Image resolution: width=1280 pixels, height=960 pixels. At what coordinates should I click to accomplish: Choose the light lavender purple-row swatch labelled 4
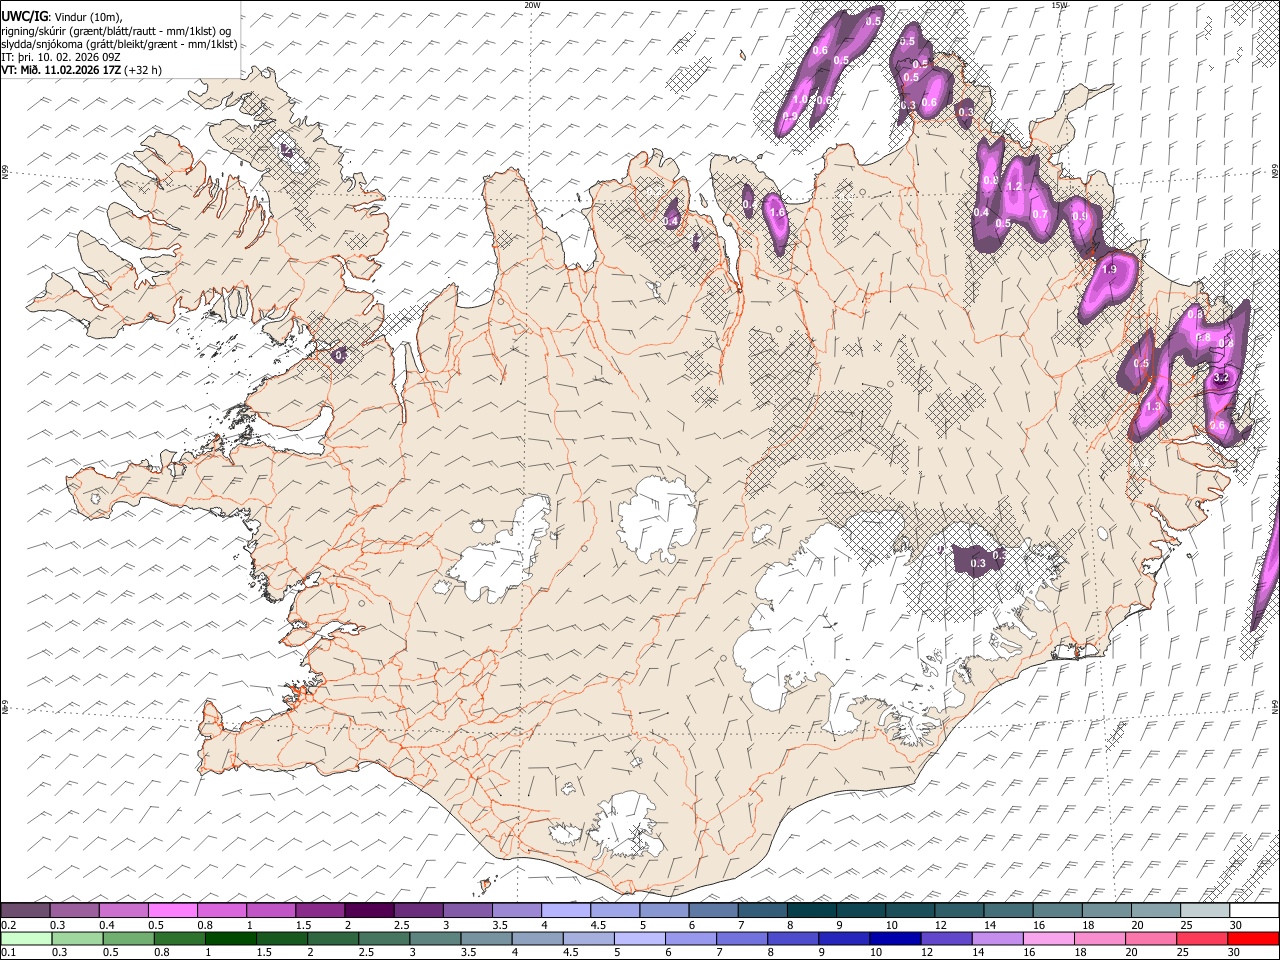(565, 910)
